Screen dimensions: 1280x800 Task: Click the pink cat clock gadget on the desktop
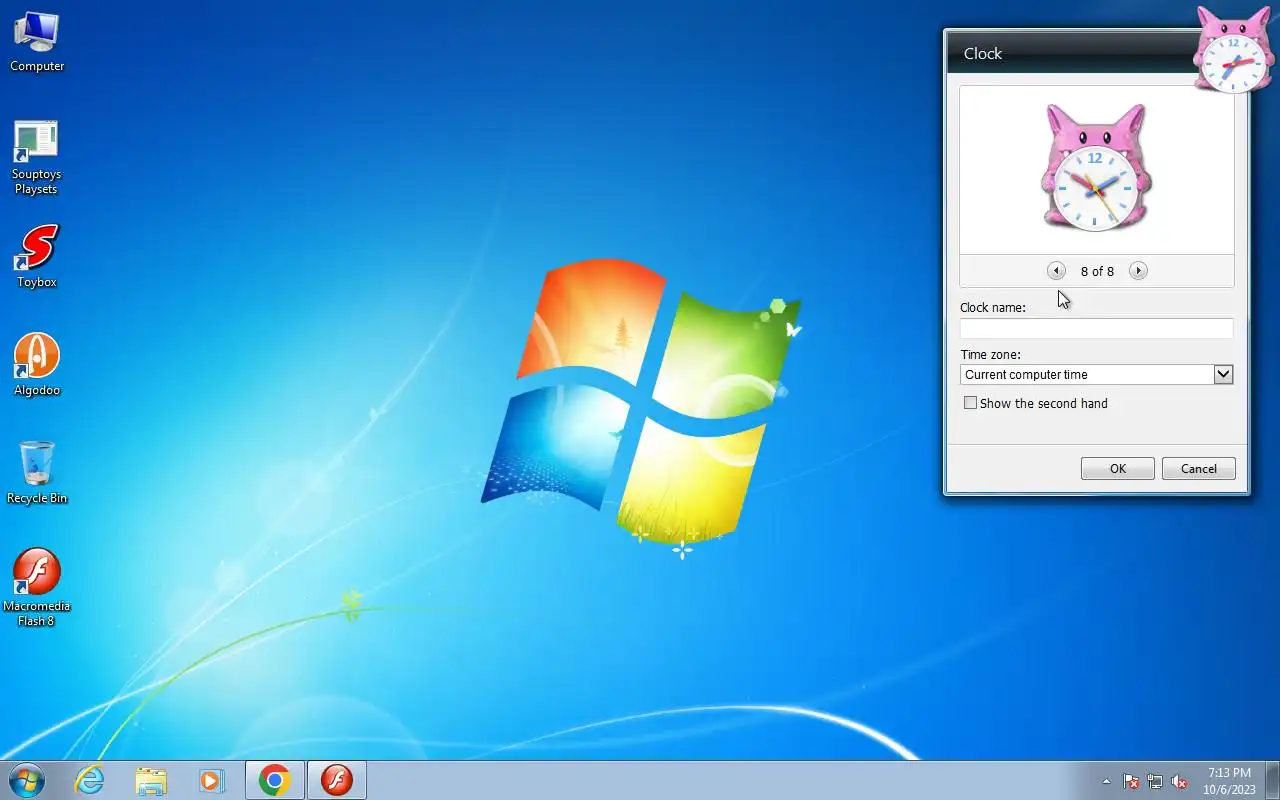coord(1234,50)
